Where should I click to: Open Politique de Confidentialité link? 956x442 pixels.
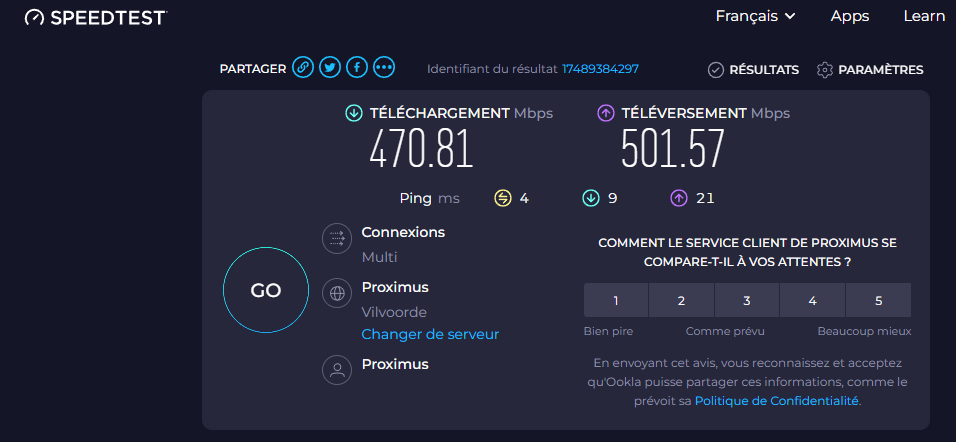[776, 401]
